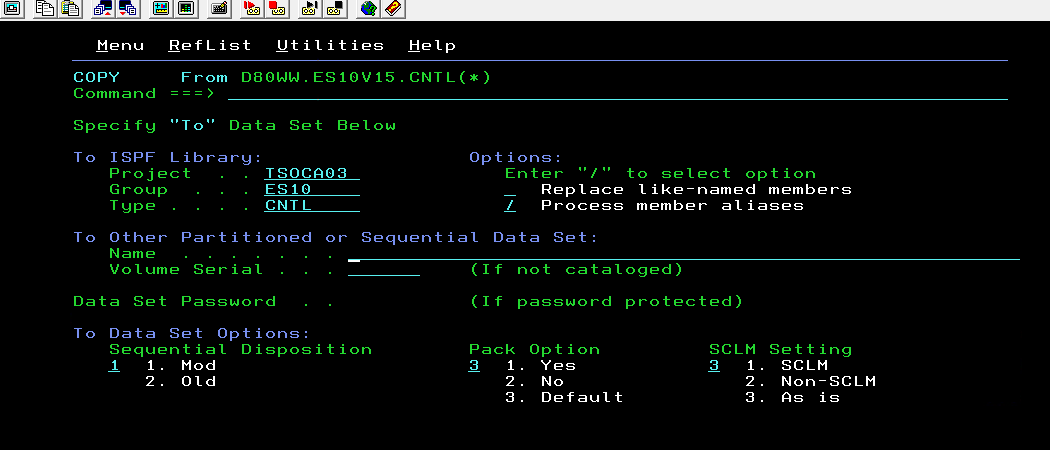Click the Sequential Disposition selection field
Viewport: 1050px width, 450px height.
pyautogui.click(x=115, y=366)
